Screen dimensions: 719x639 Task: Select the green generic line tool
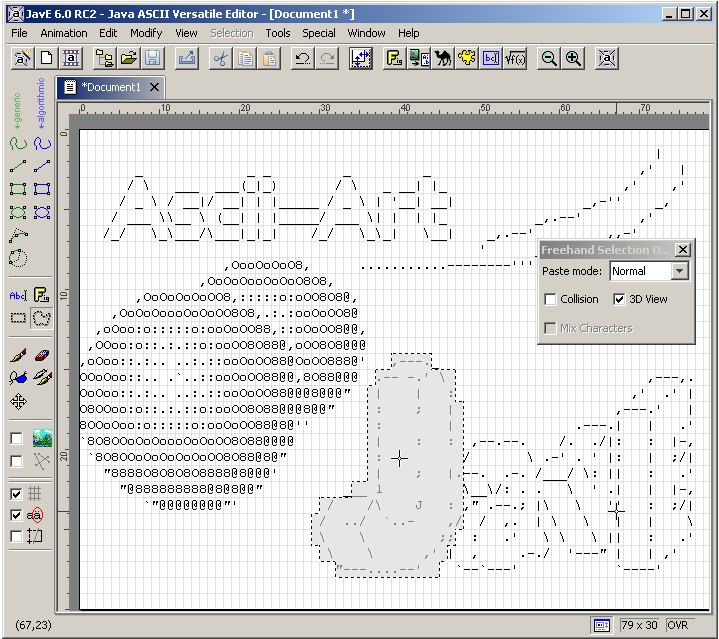click(x=18, y=166)
